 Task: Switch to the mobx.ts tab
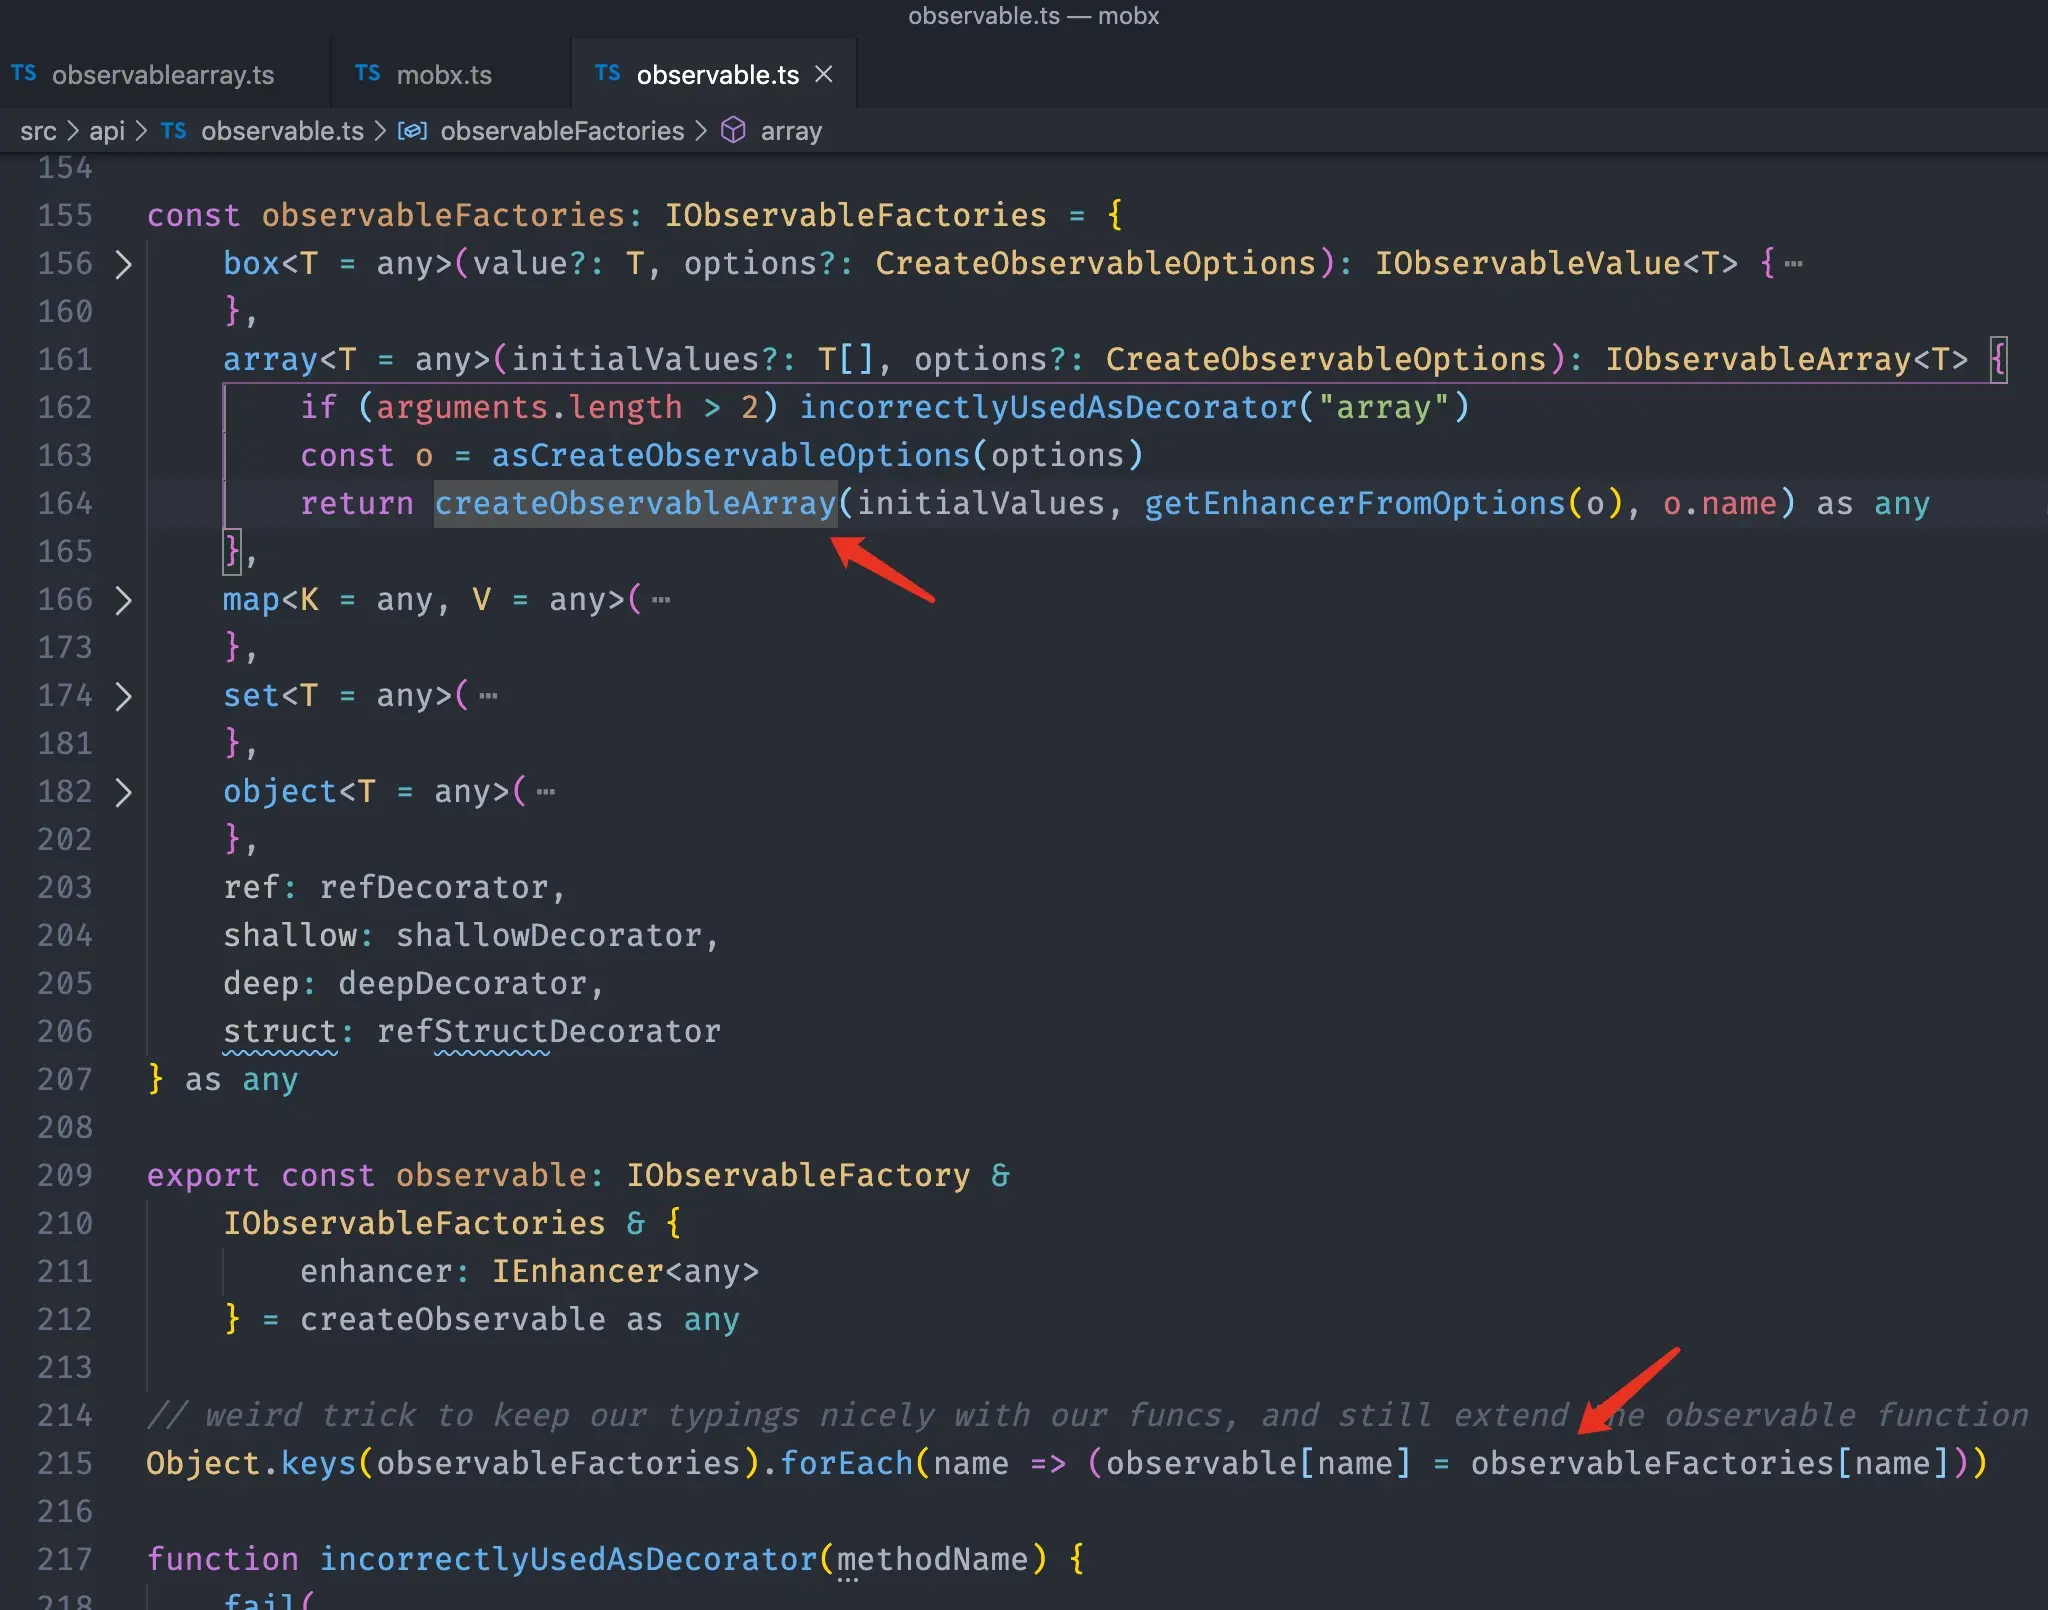[x=443, y=73]
